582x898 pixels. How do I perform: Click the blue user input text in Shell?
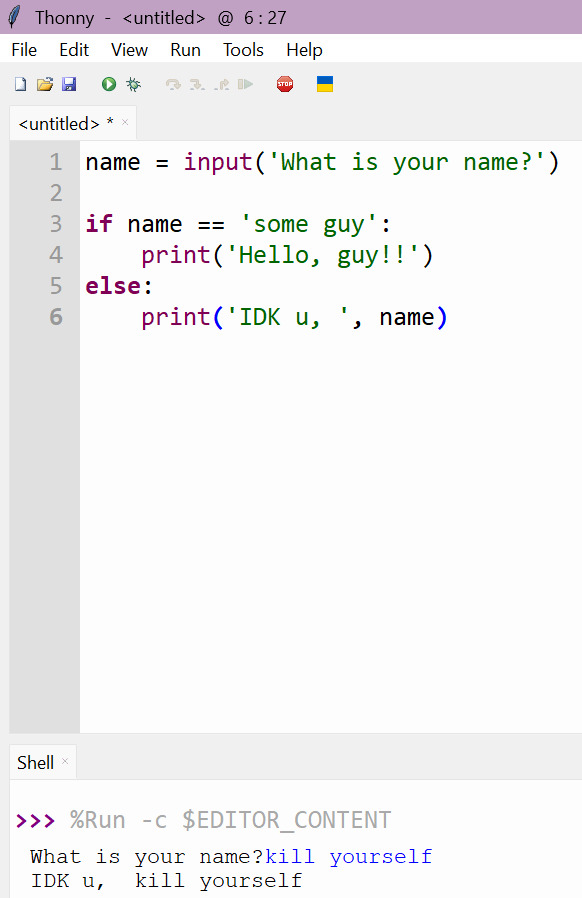(349, 857)
